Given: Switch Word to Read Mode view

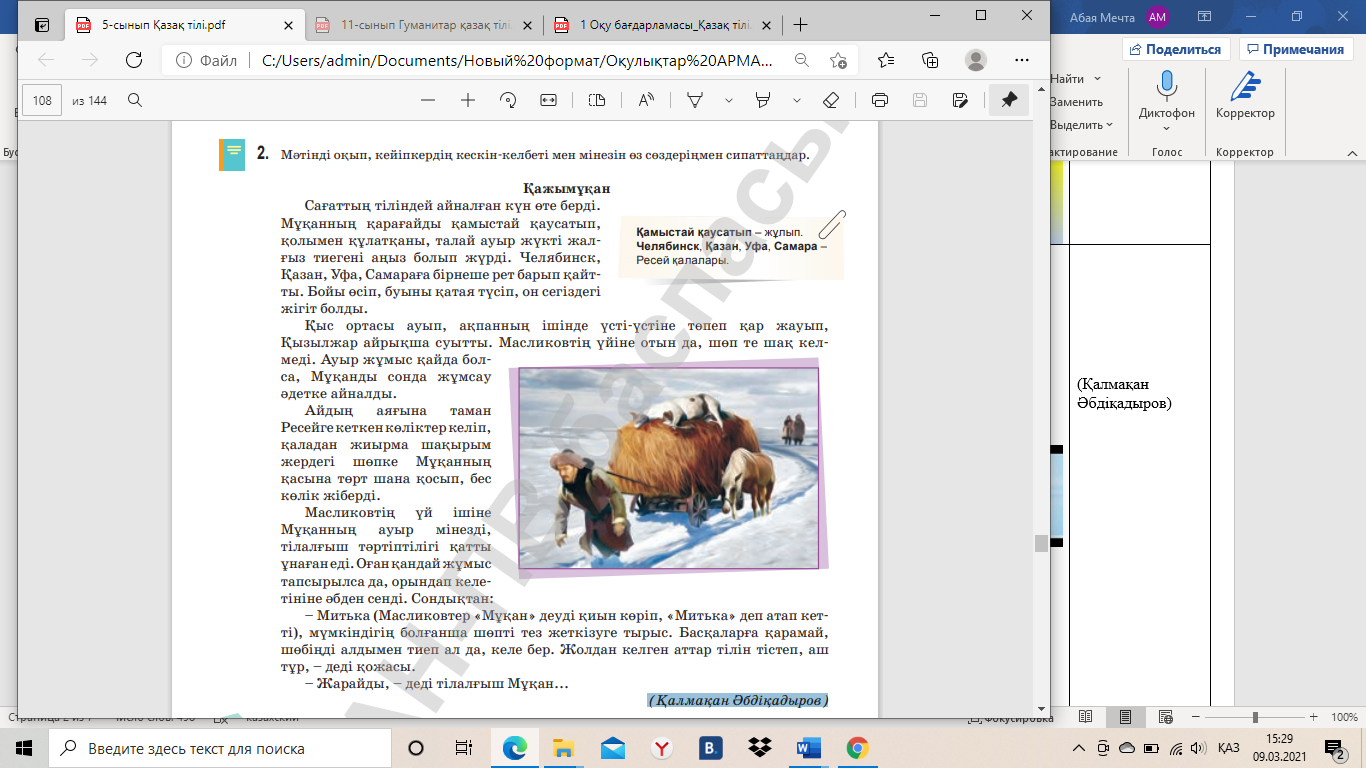Looking at the screenshot, I should pos(1085,717).
